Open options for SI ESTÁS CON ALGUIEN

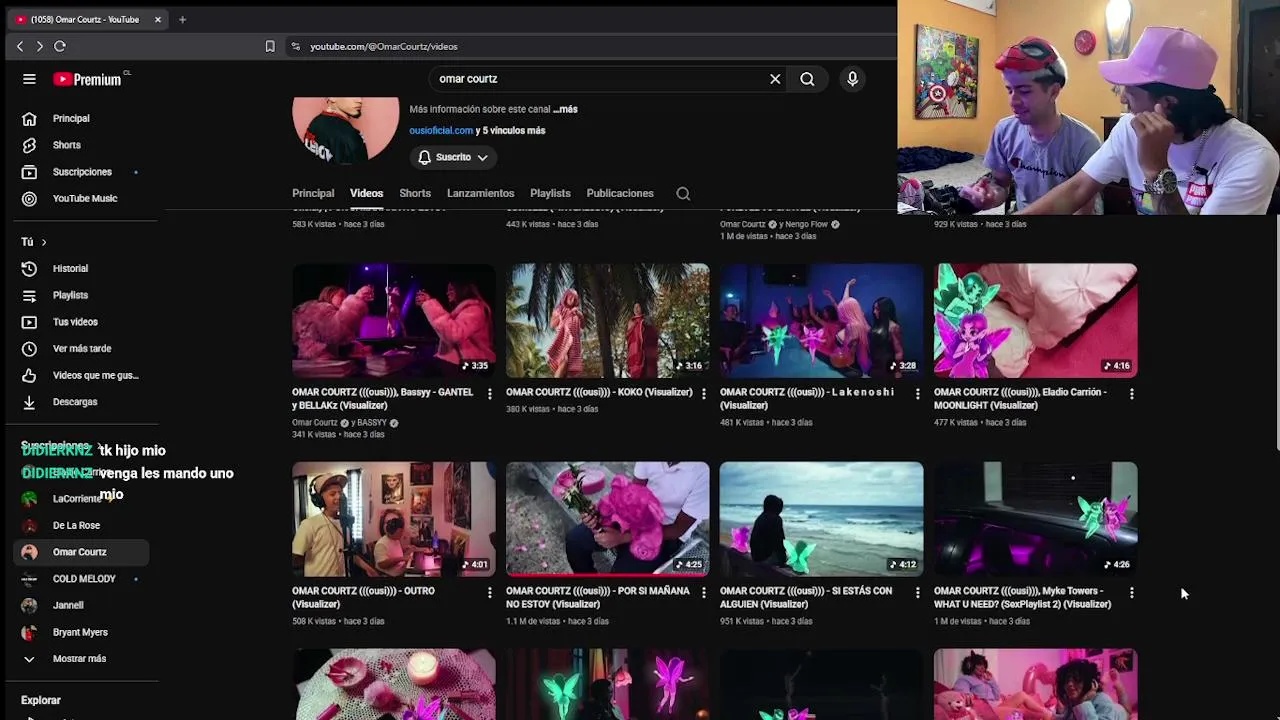(x=917, y=593)
